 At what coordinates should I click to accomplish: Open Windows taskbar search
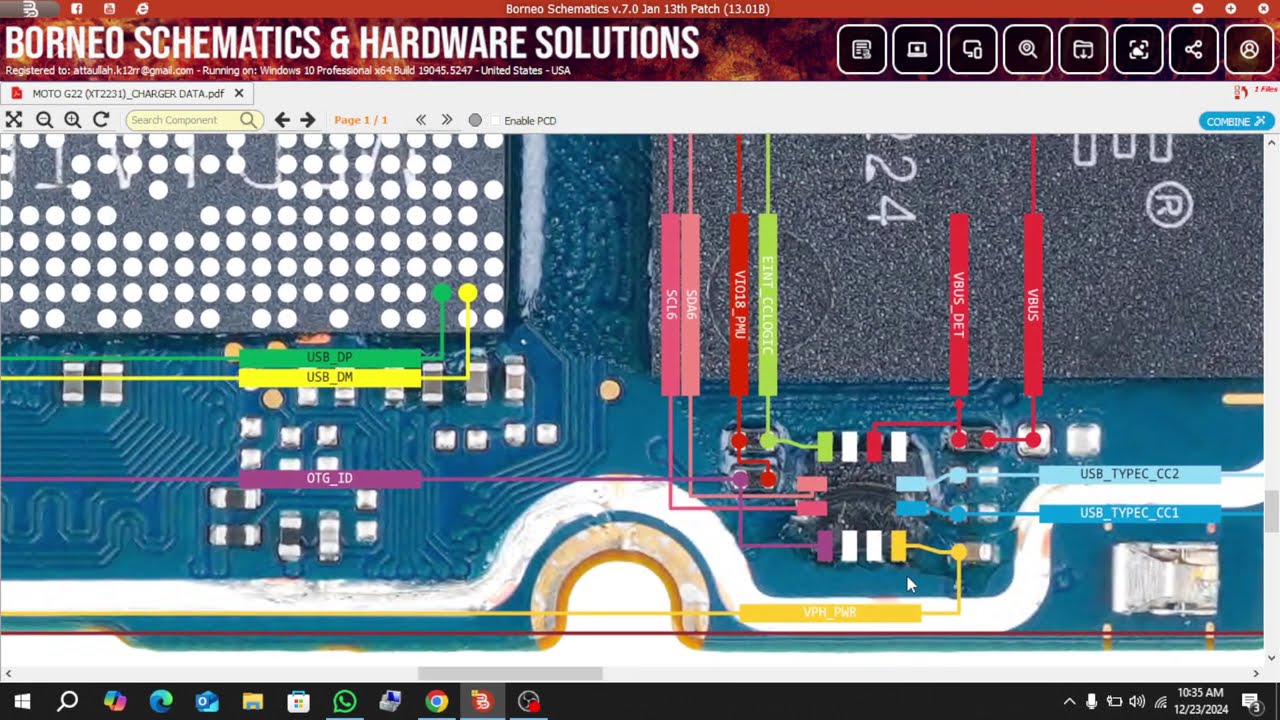tap(67, 701)
